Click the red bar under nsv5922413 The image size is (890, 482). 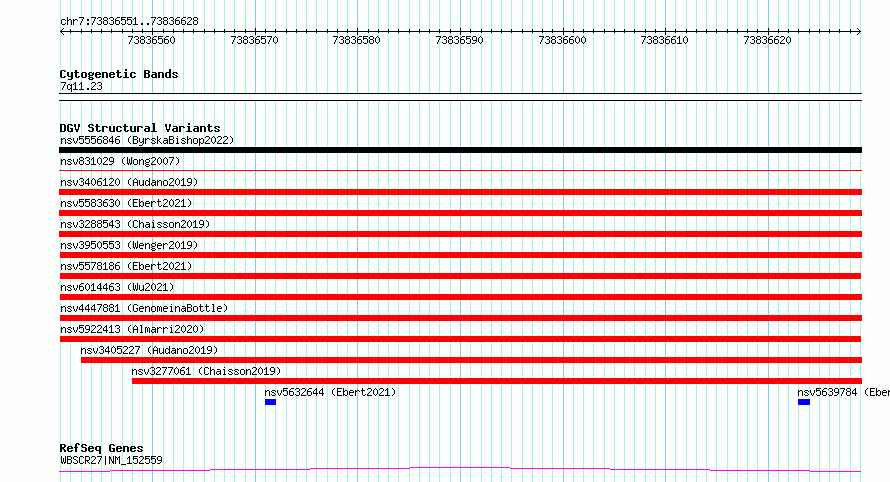(460, 339)
